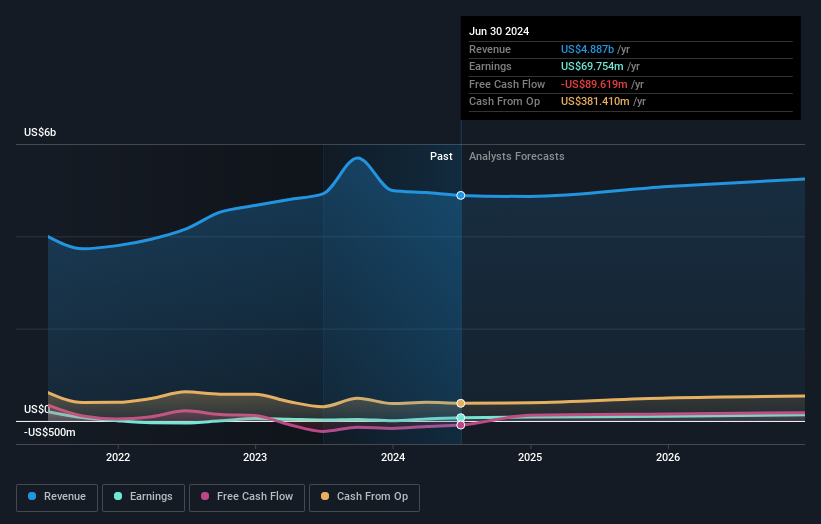The width and height of the screenshot is (821, 524).
Task: Click the 2025 x-axis label
Action: pyautogui.click(x=530, y=457)
